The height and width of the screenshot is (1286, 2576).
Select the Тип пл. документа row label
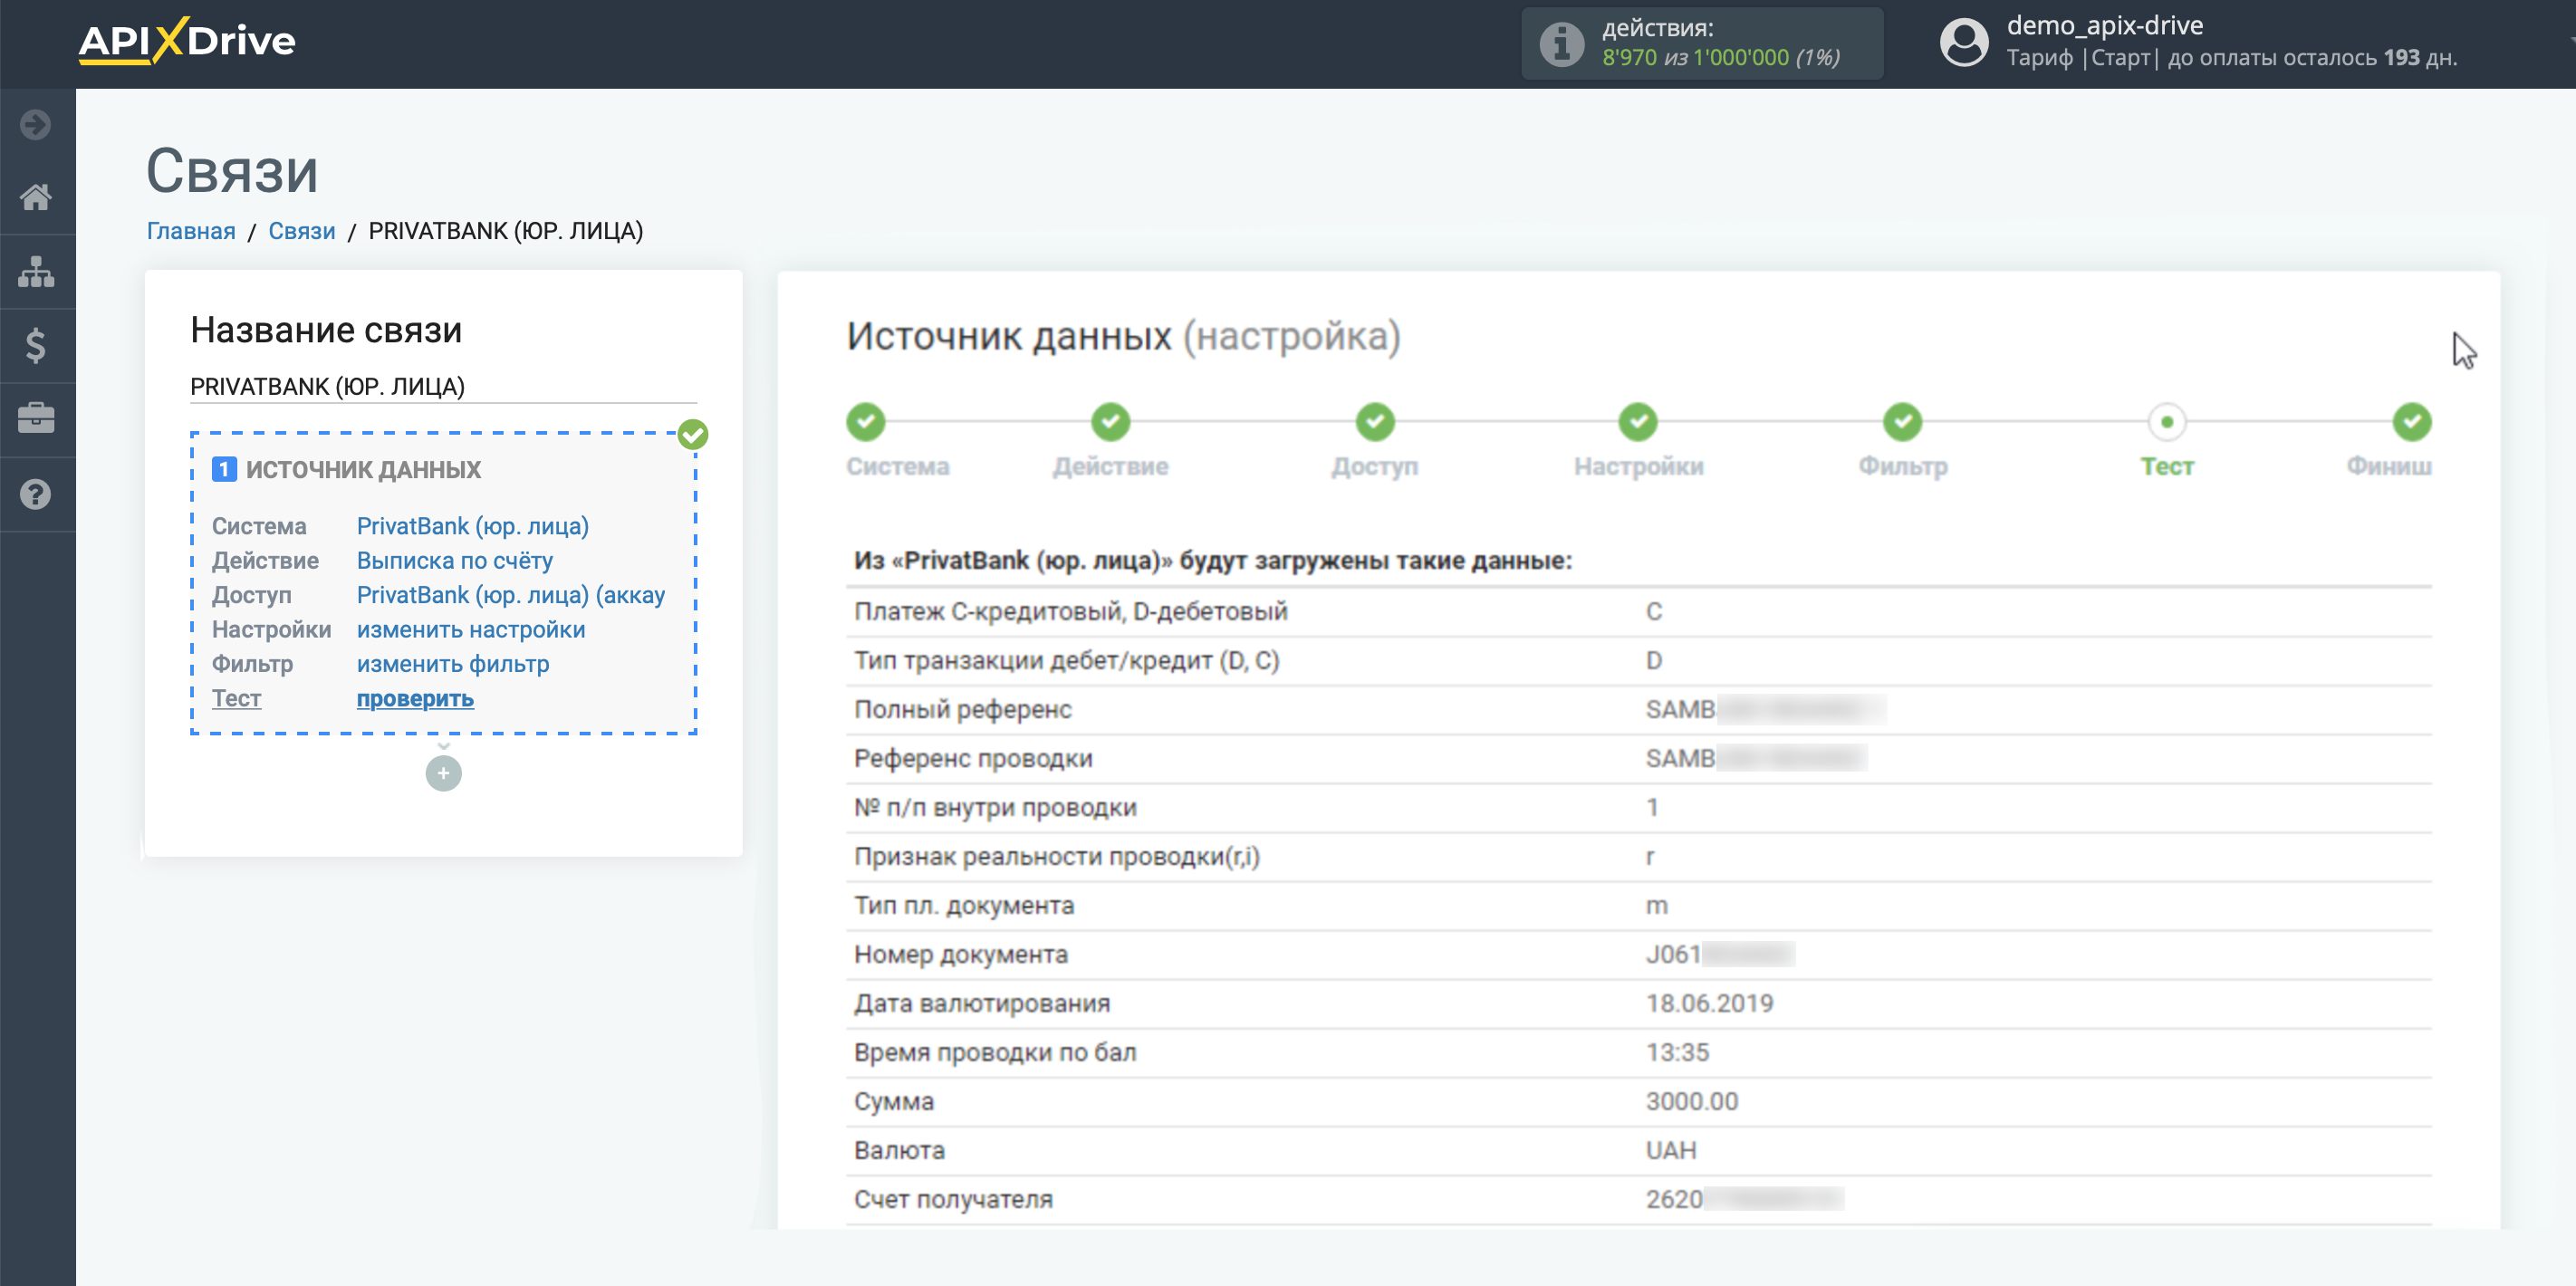964,906
